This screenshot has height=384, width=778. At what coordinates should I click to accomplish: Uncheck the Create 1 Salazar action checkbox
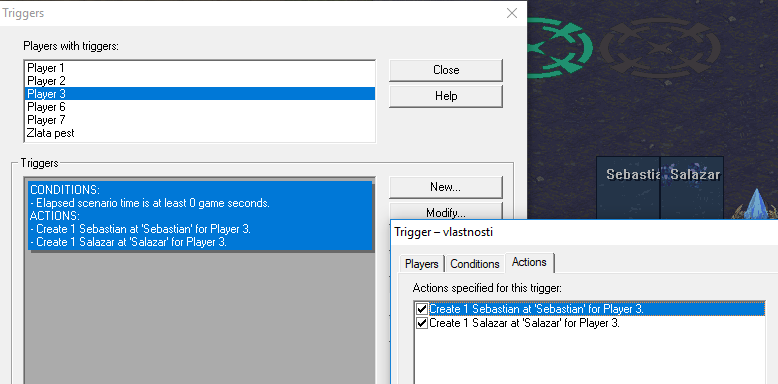[x=422, y=323]
